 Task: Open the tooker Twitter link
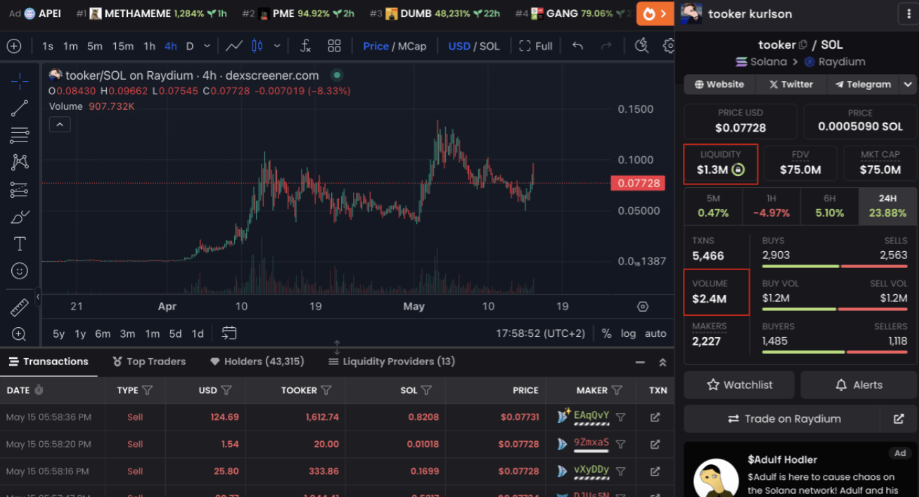(791, 84)
